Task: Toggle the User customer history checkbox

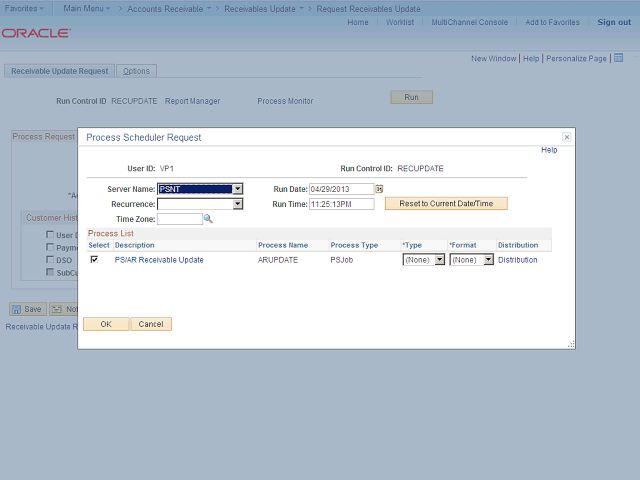Action: click(50, 235)
